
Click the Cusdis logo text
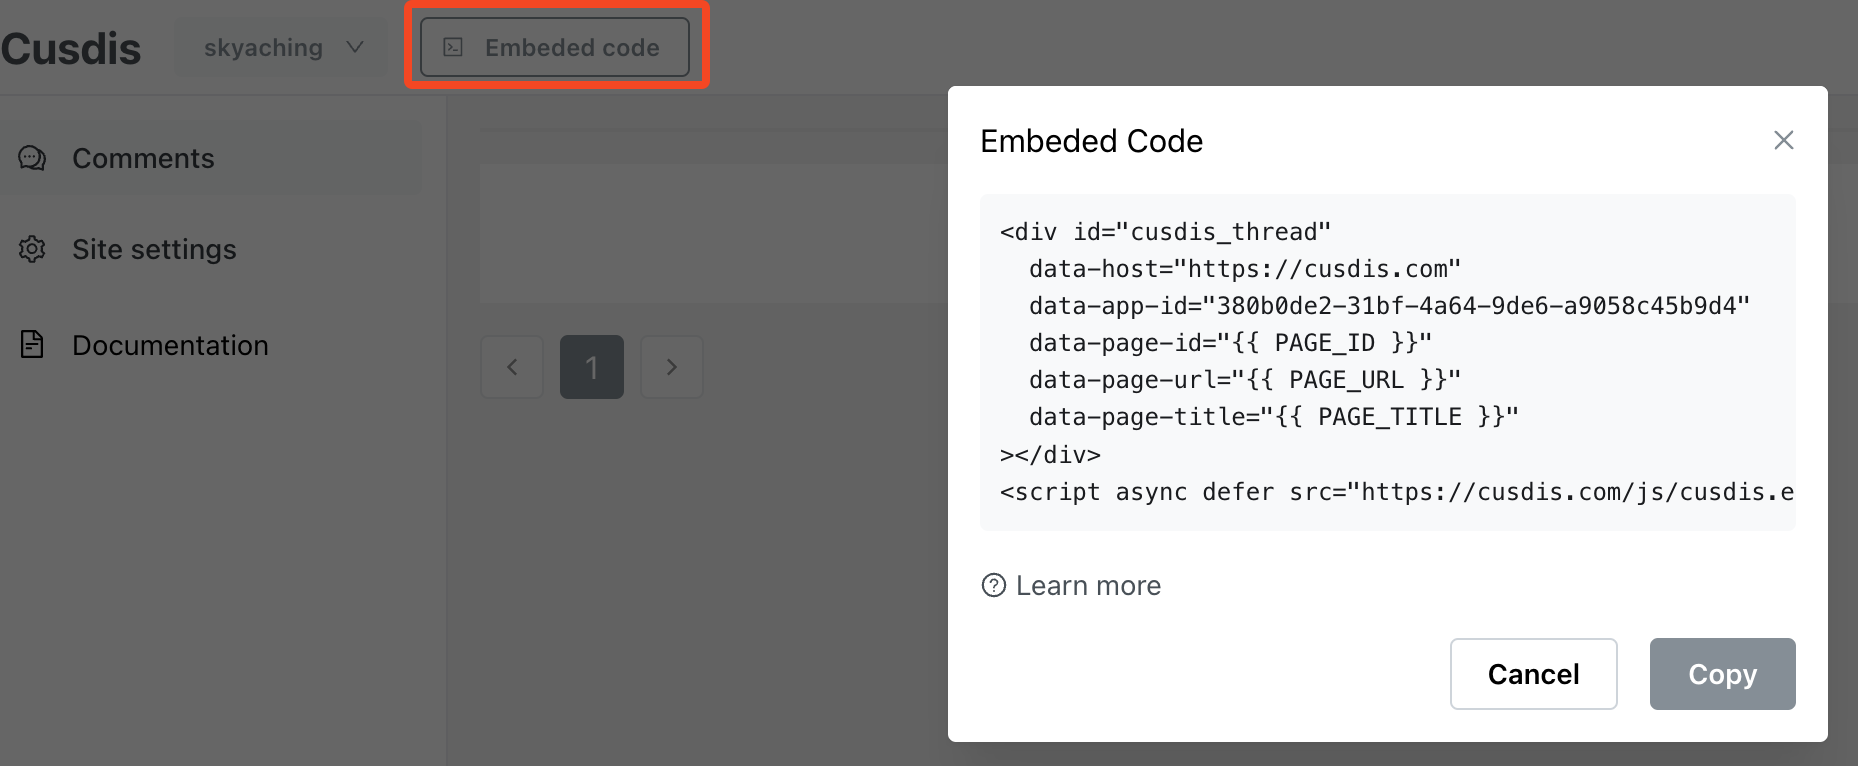[71, 49]
